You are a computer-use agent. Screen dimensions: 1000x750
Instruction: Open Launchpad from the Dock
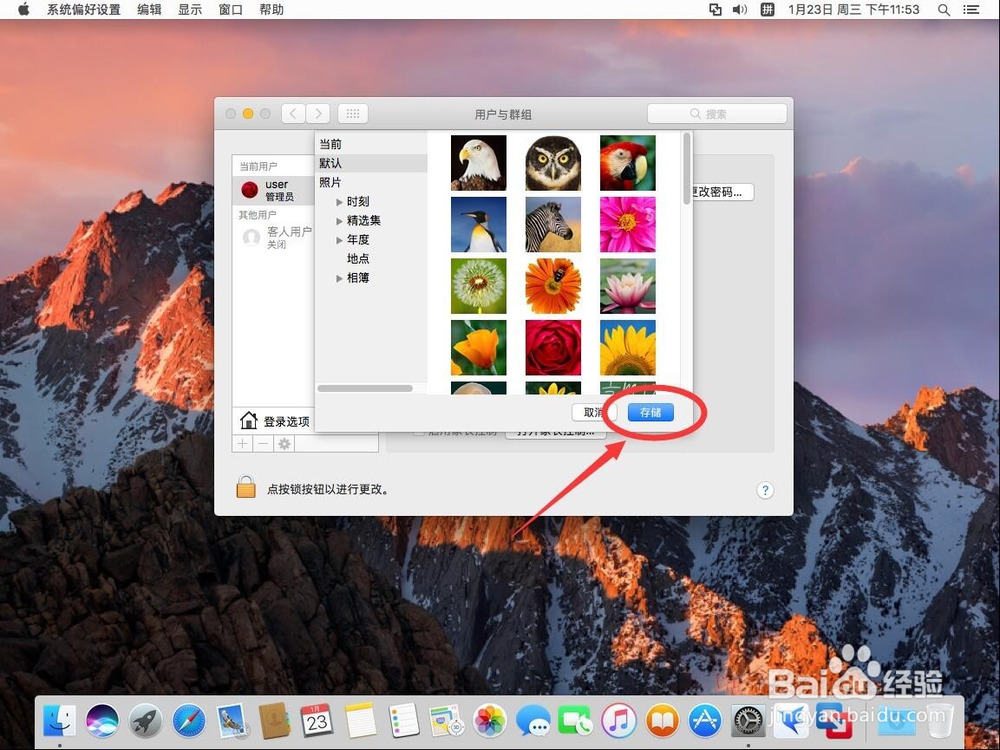click(145, 721)
